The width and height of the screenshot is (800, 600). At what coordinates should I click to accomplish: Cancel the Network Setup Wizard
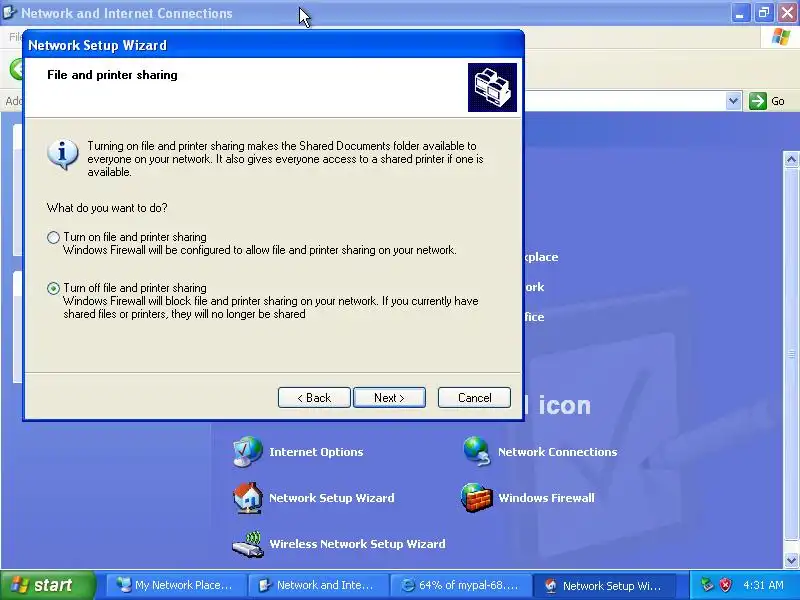point(474,397)
